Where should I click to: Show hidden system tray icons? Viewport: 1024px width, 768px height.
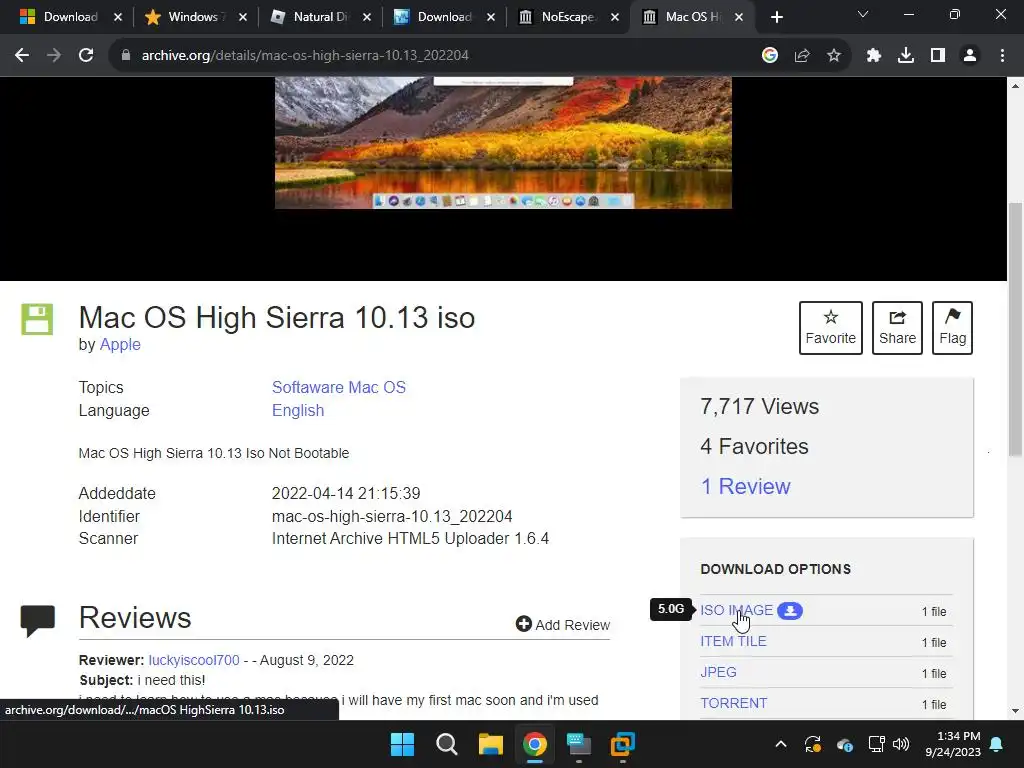click(x=780, y=744)
